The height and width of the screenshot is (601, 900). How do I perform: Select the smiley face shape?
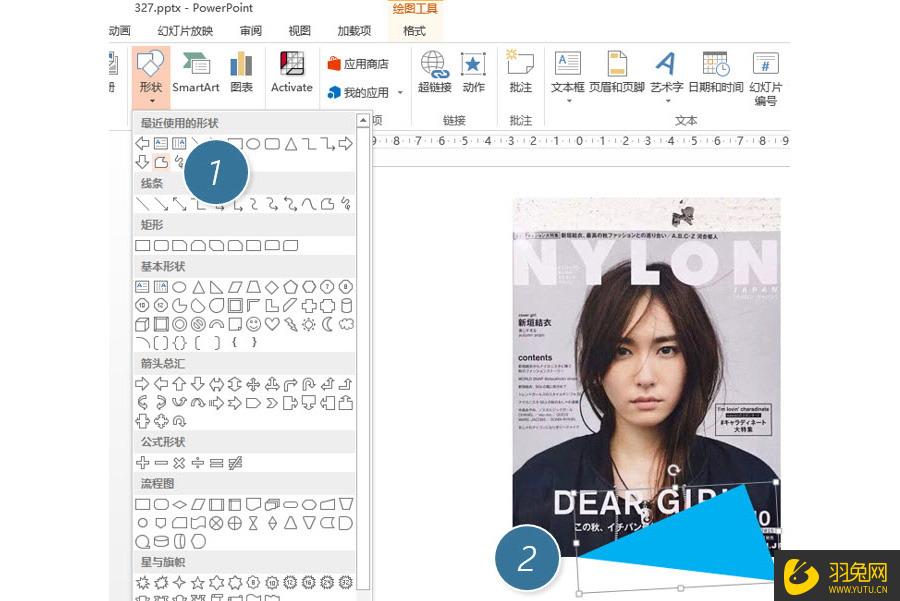(x=253, y=324)
